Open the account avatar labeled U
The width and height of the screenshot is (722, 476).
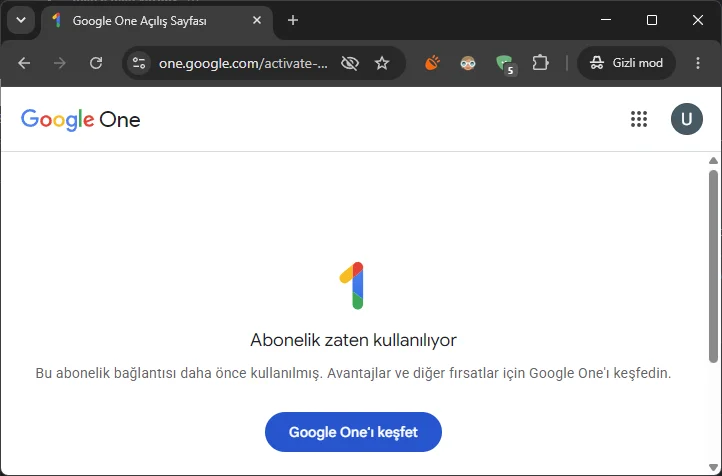coord(687,119)
